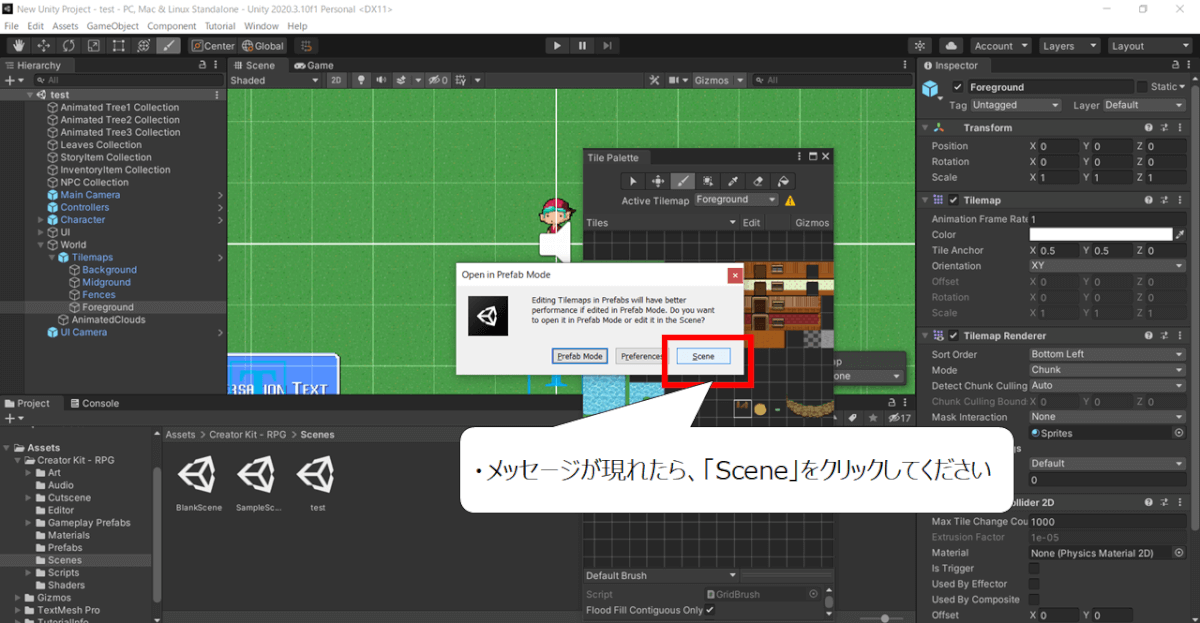Choose the Flood Fill bucket in Tile Palette
Image resolution: width=1200 pixels, height=623 pixels.
783,181
